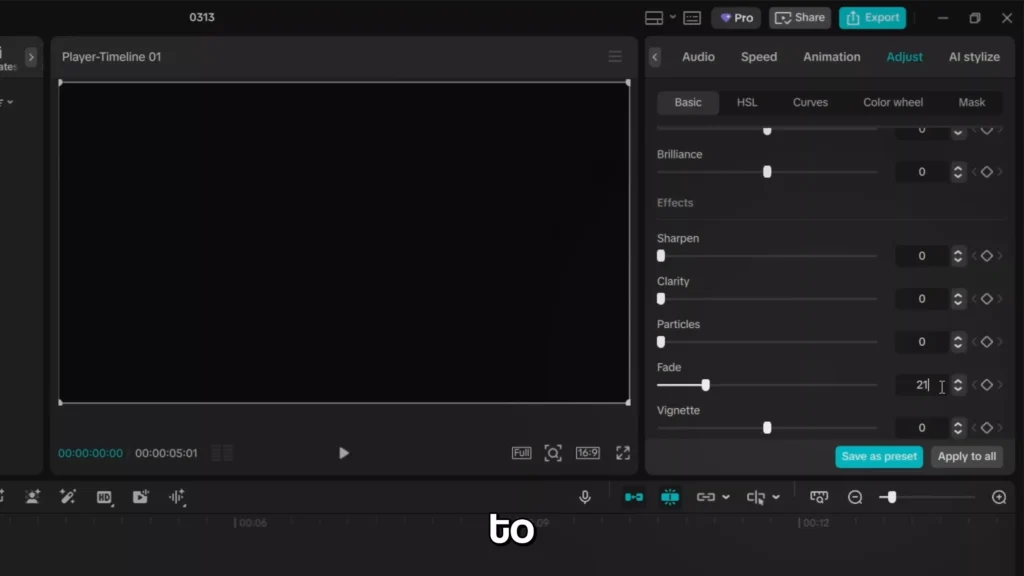Toggle the keyframe diamond for Vignette
The height and width of the screenshot is (576, 1024).
(987, 428)
